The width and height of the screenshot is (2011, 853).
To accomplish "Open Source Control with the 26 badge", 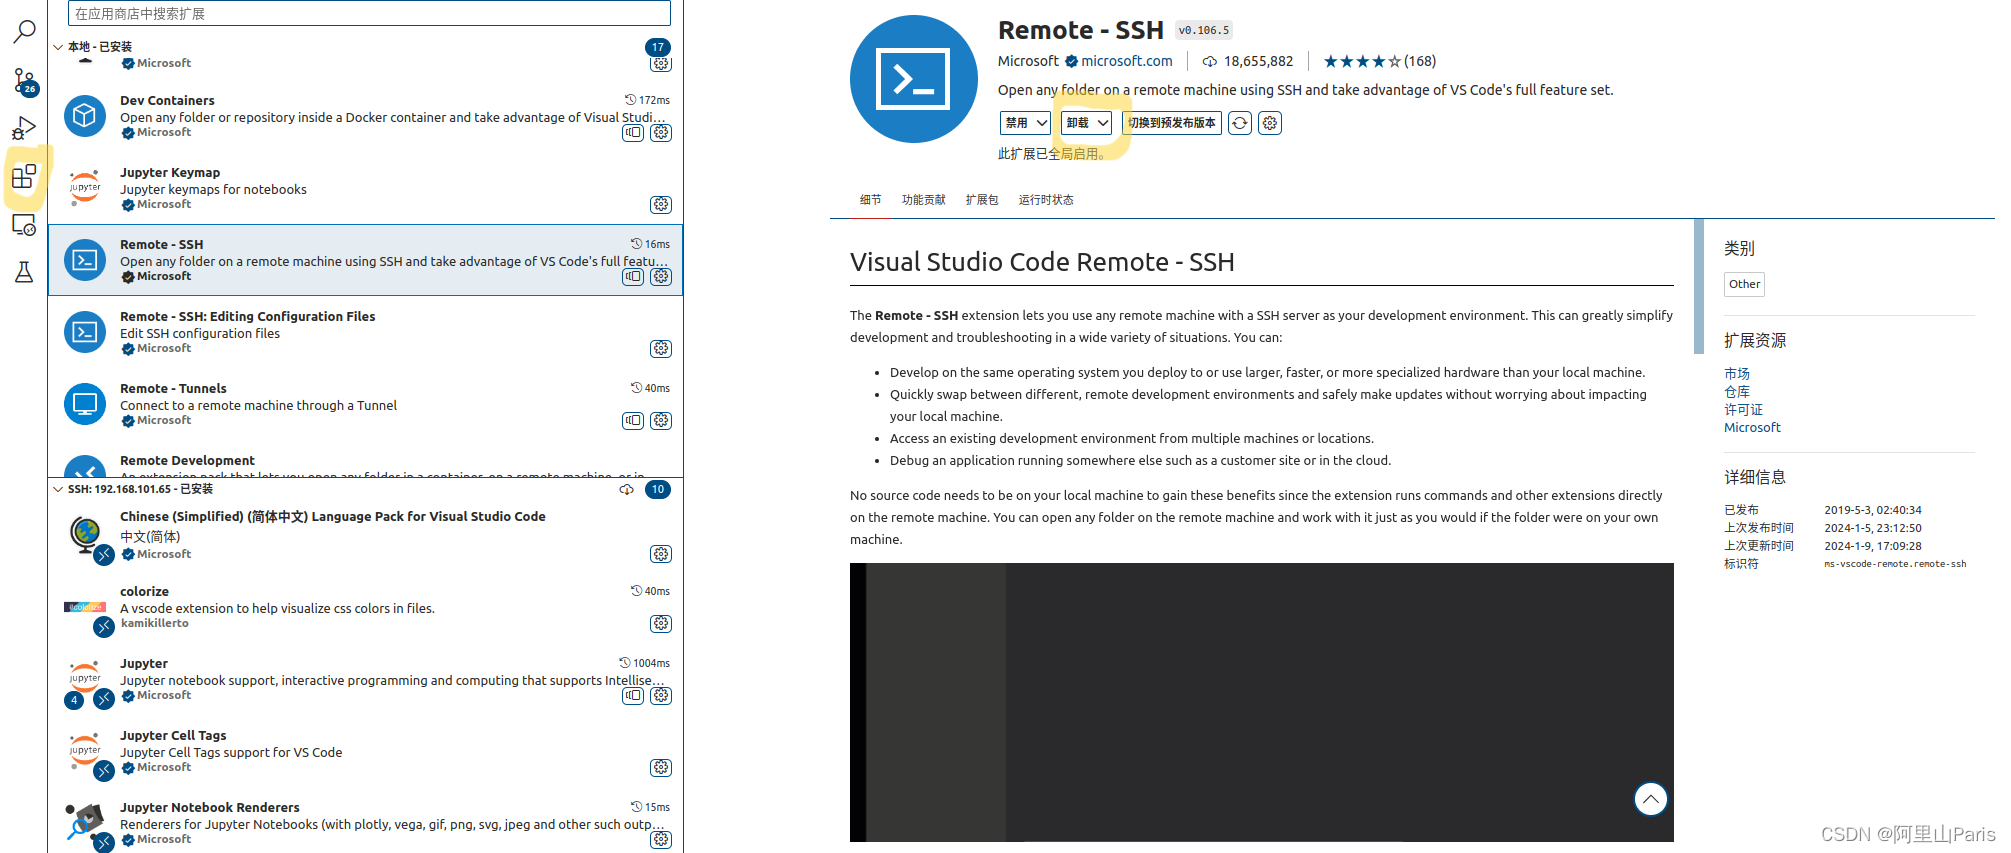I will click(x=24, y=81).
